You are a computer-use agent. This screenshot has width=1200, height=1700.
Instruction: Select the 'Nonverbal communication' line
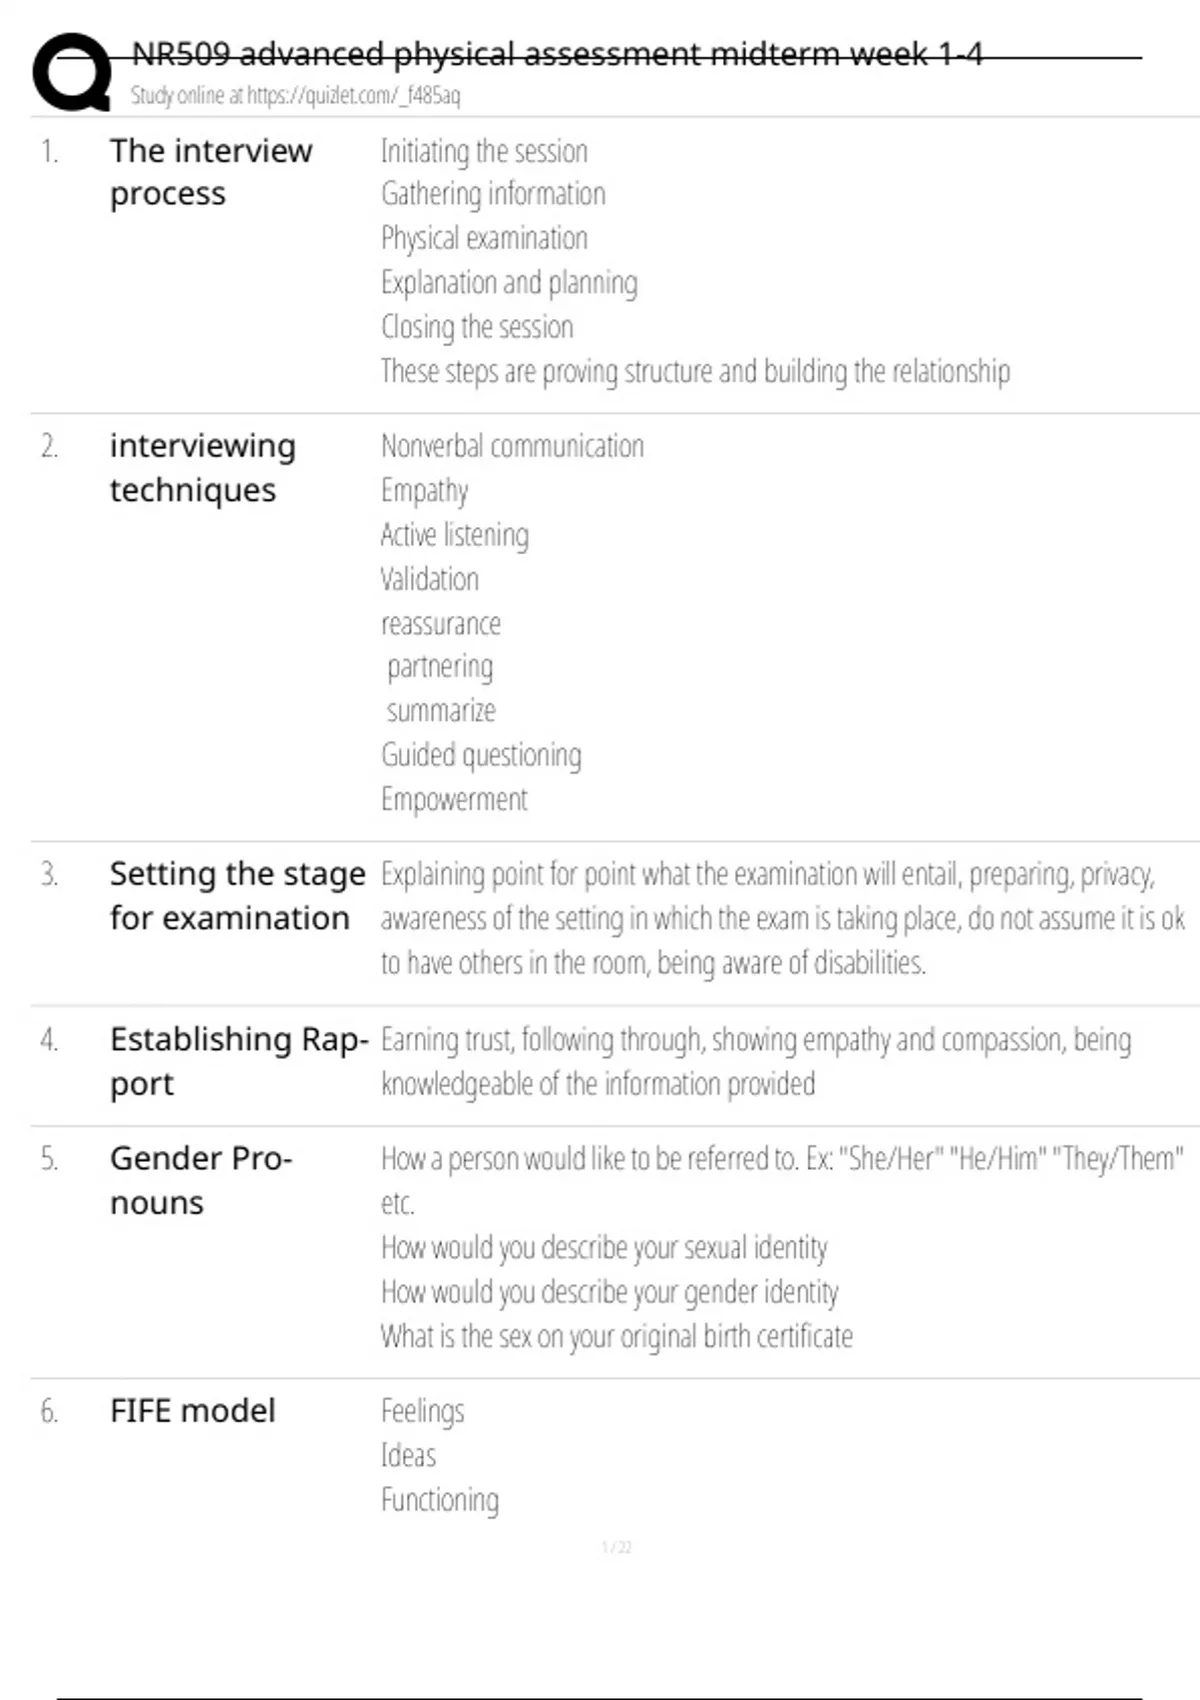512,446
